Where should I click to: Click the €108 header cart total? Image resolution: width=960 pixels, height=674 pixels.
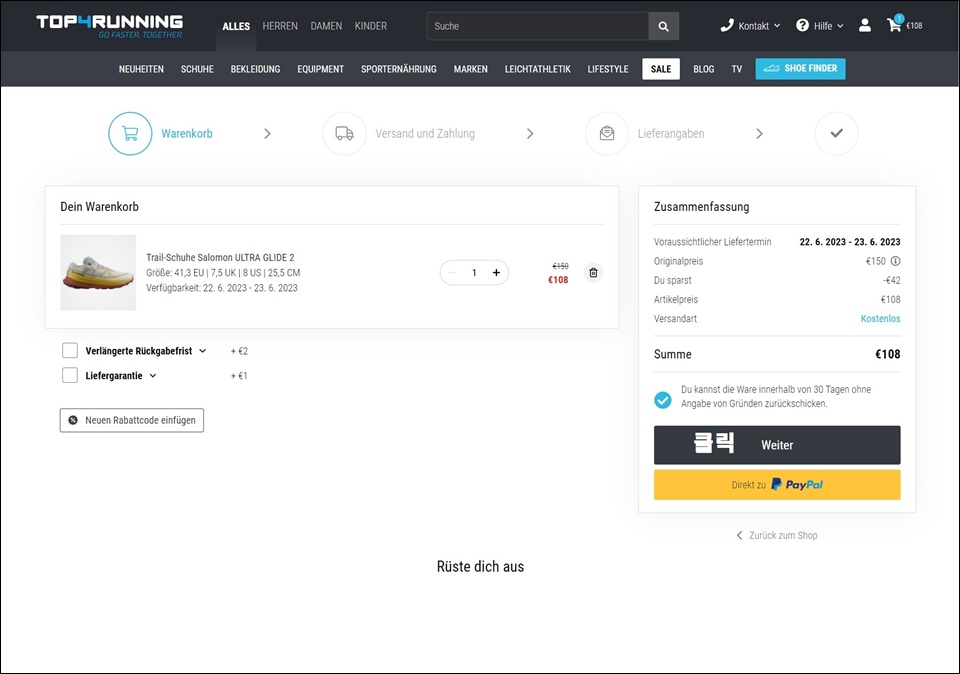click(914, 26)
